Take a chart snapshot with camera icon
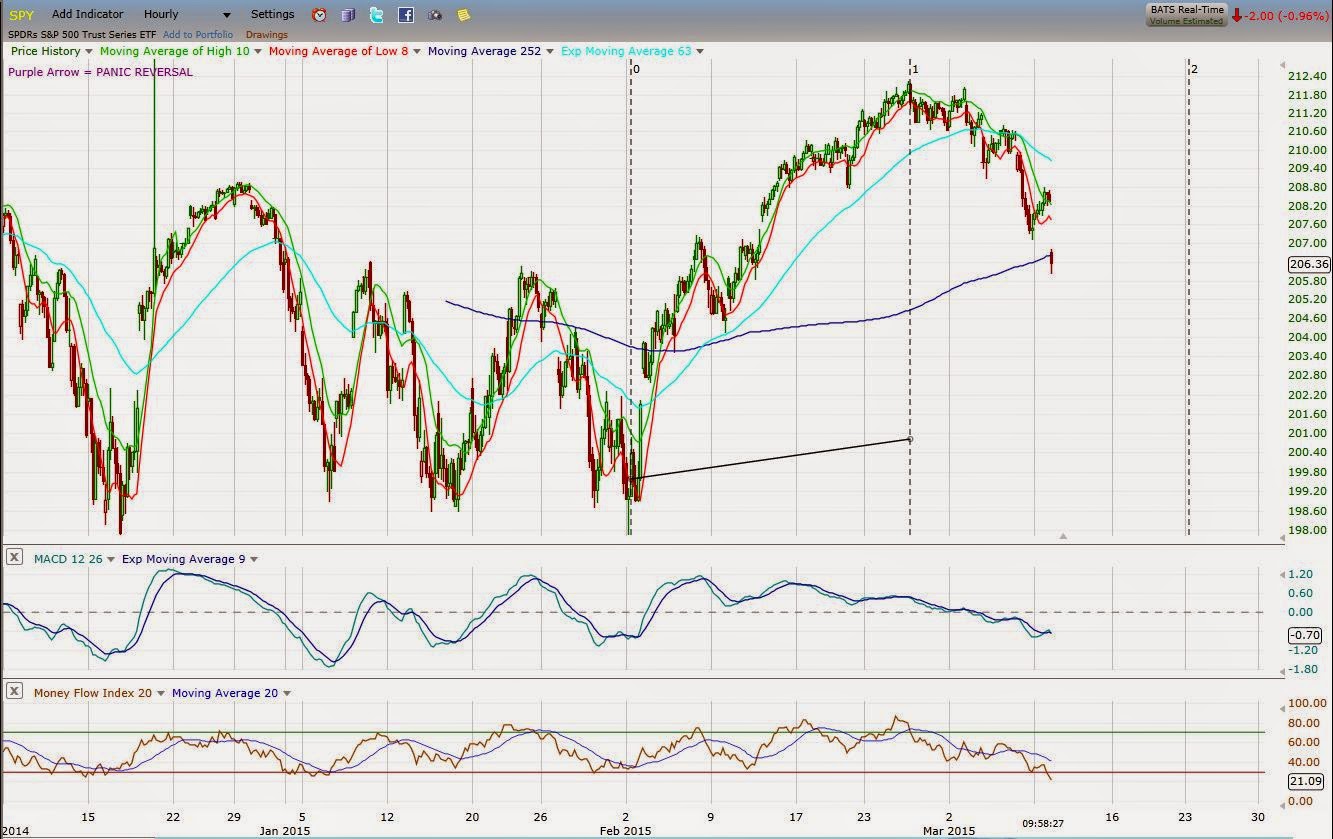Screen dimensions: 1333x839 coord(434,15)
